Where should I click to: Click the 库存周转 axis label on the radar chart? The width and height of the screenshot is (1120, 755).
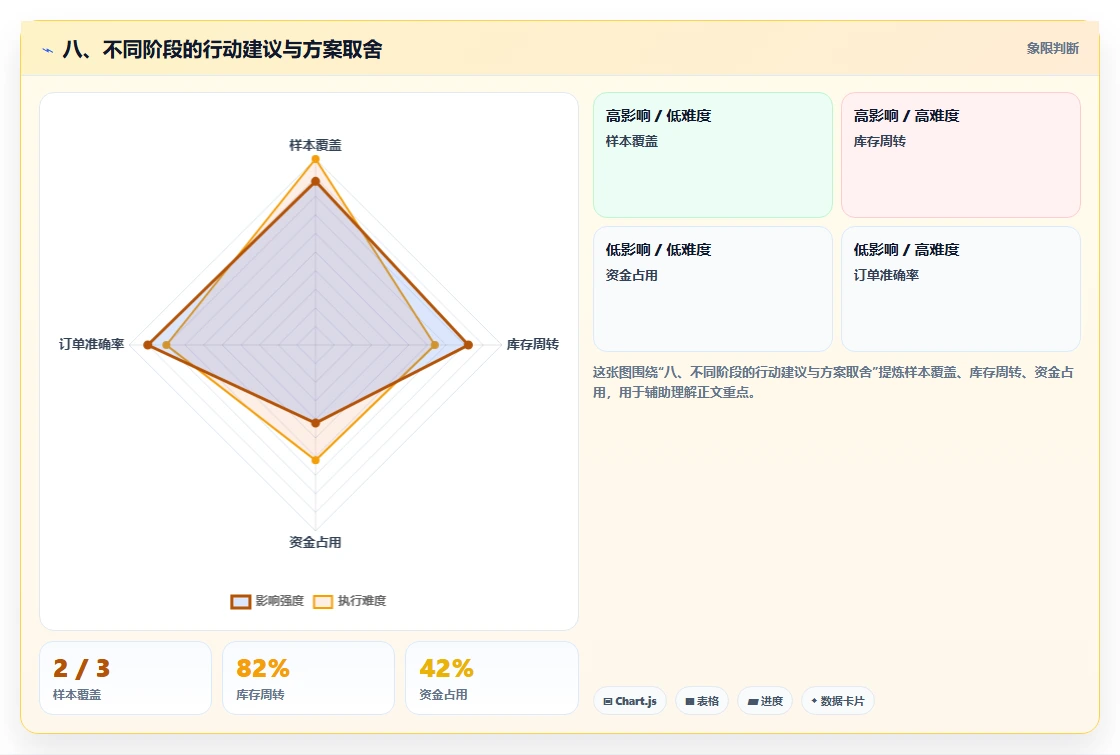point(533,344)
